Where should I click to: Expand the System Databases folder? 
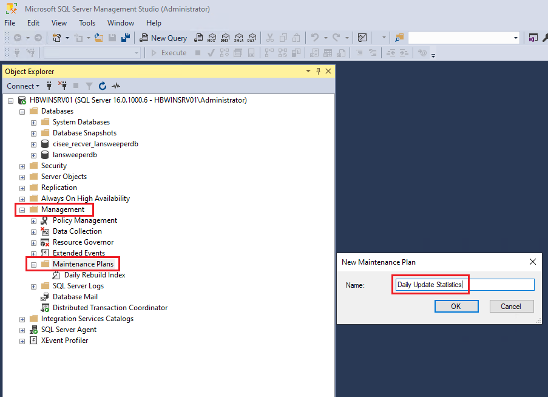pos(34,123)
